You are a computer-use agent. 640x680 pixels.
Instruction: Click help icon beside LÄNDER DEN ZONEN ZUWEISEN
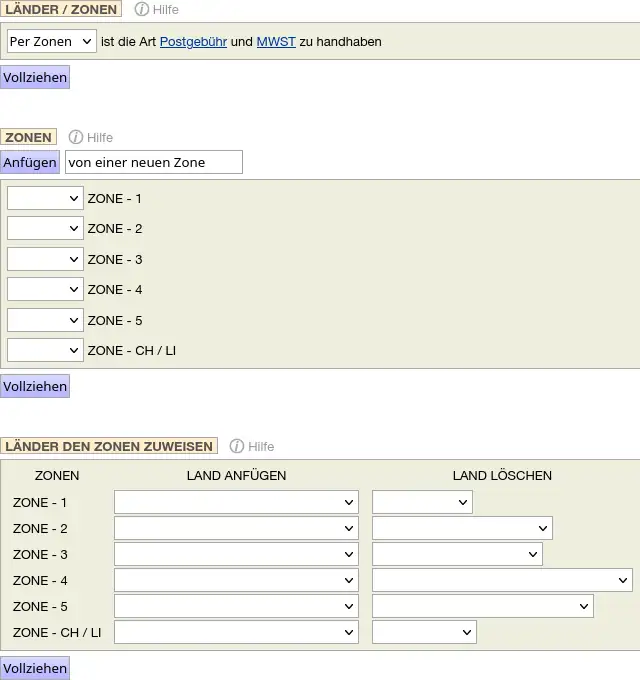coord(237,446)
